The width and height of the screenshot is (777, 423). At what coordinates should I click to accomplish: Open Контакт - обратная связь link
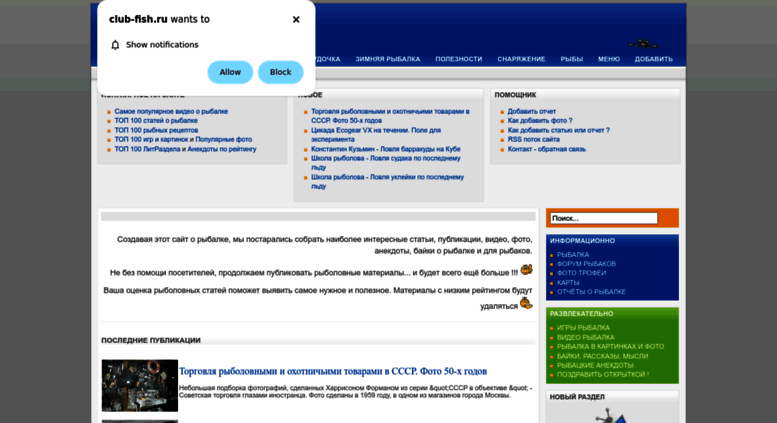point(547,149)
